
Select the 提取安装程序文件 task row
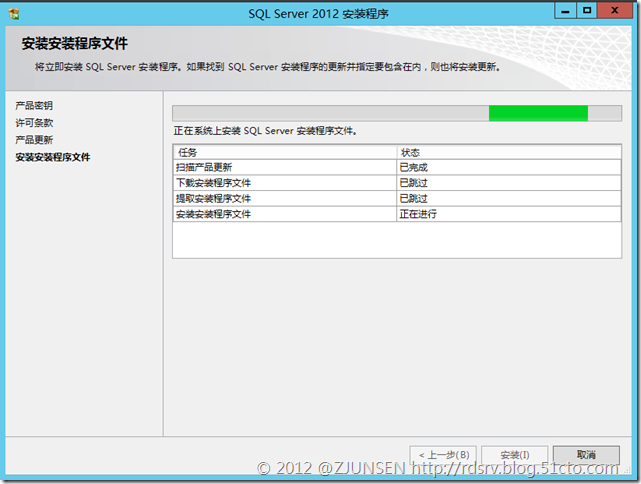pyautogui.click(x=397, y=199)
